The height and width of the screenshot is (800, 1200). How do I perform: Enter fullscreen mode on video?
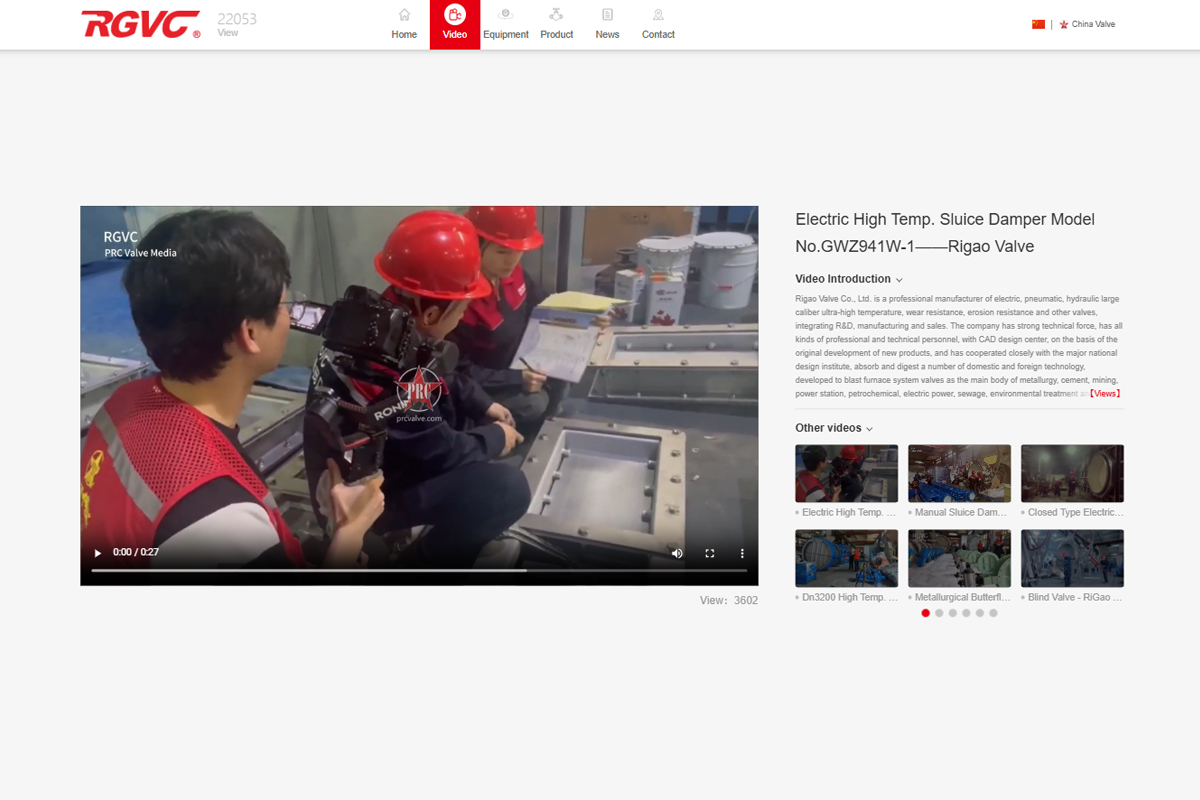(710, 553)
